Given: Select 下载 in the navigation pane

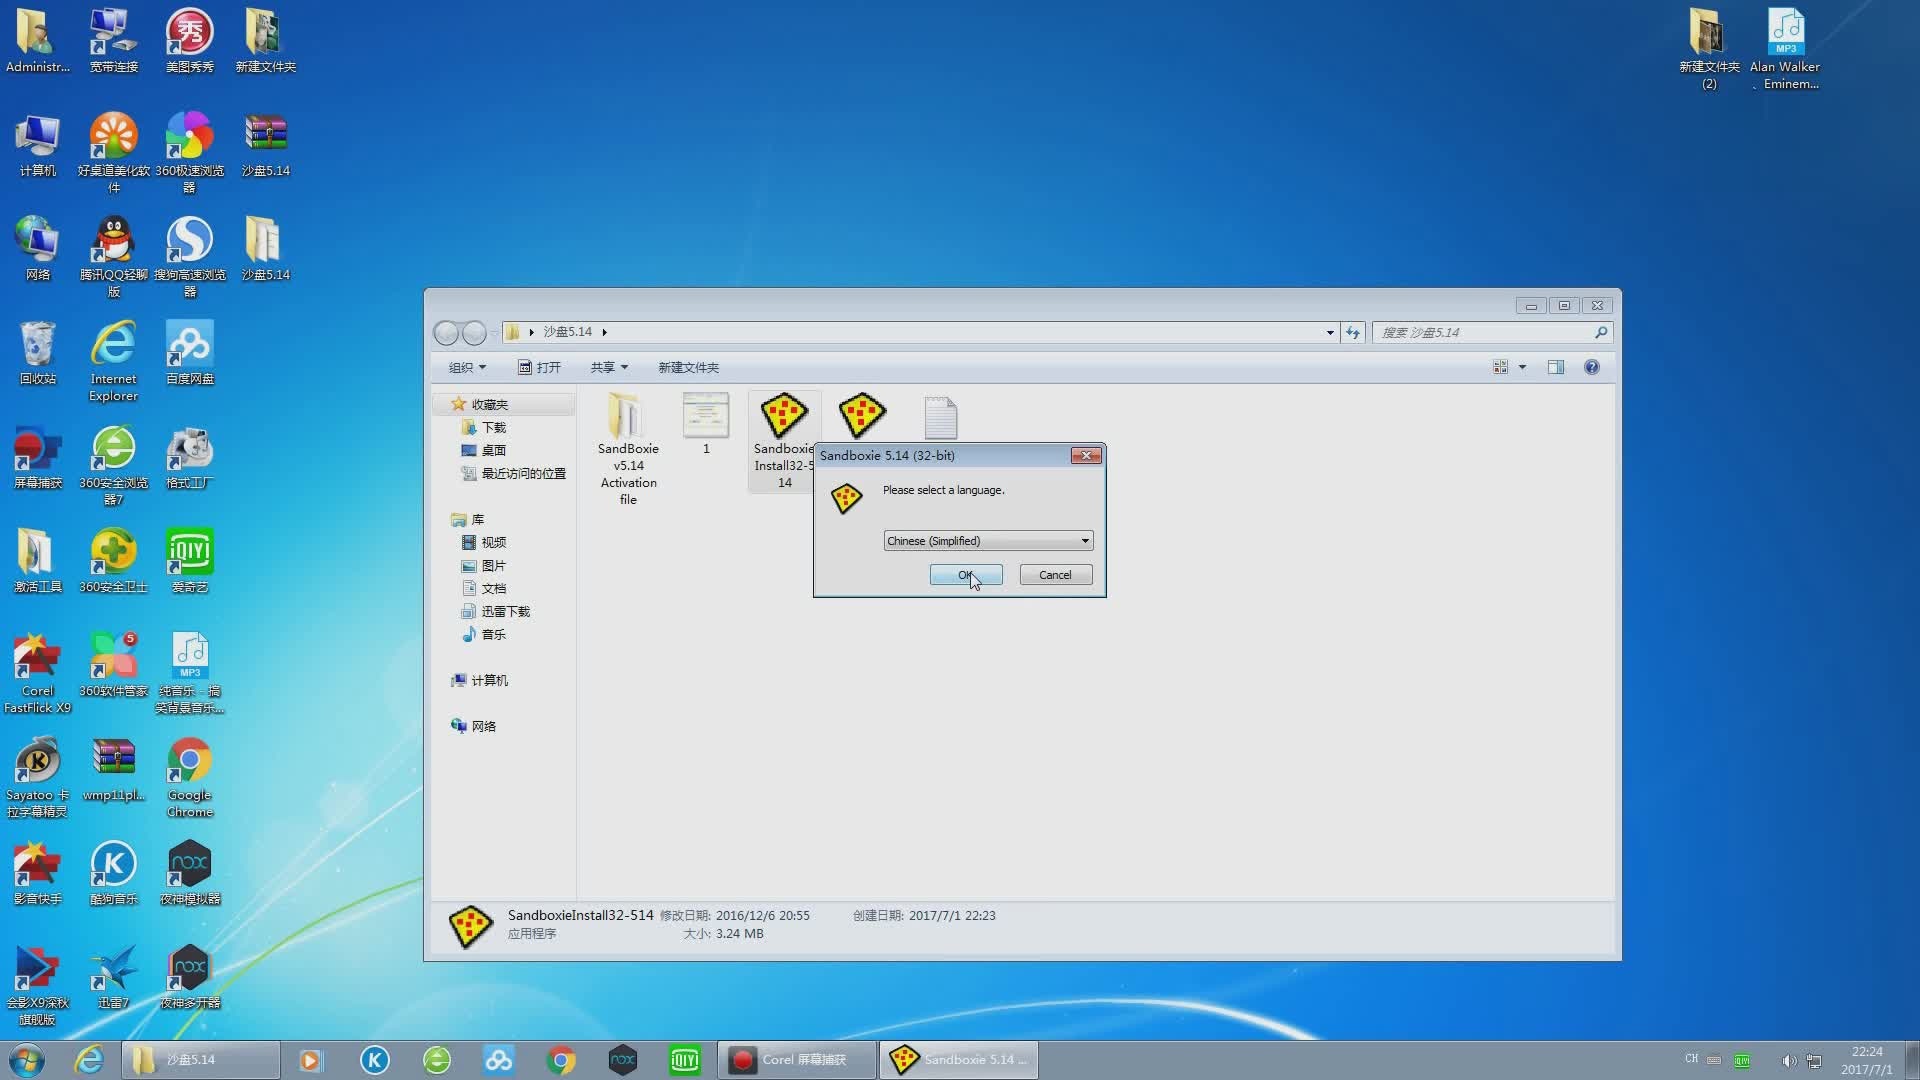Looking at the screenshot, I should pos(494,427).
